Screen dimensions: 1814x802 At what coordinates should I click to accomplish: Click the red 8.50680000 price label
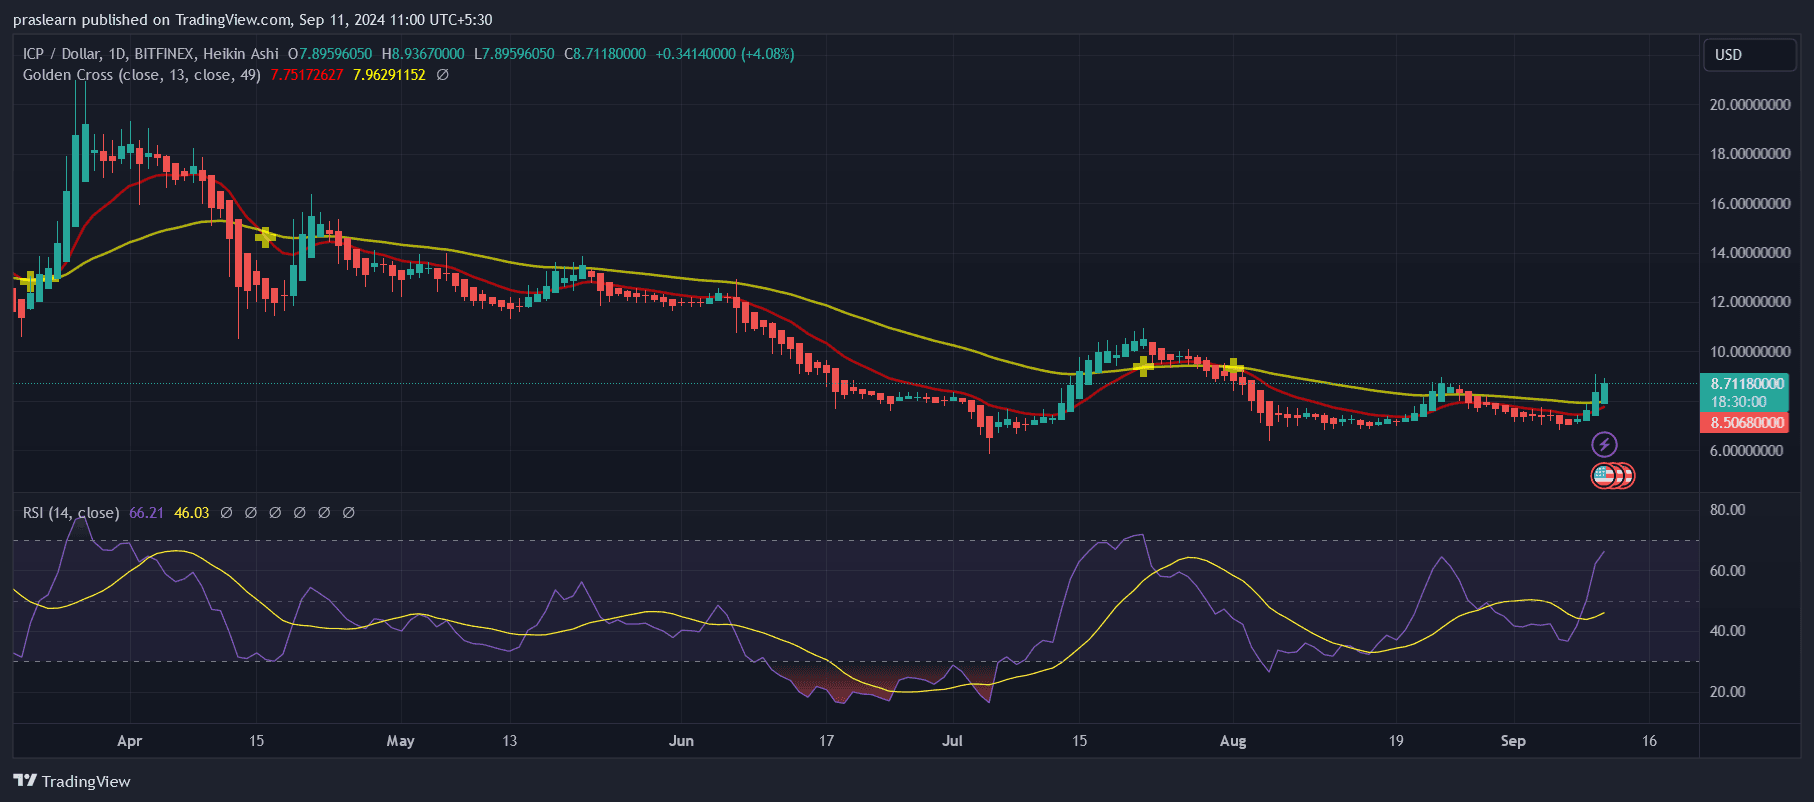coord(1746,423)
